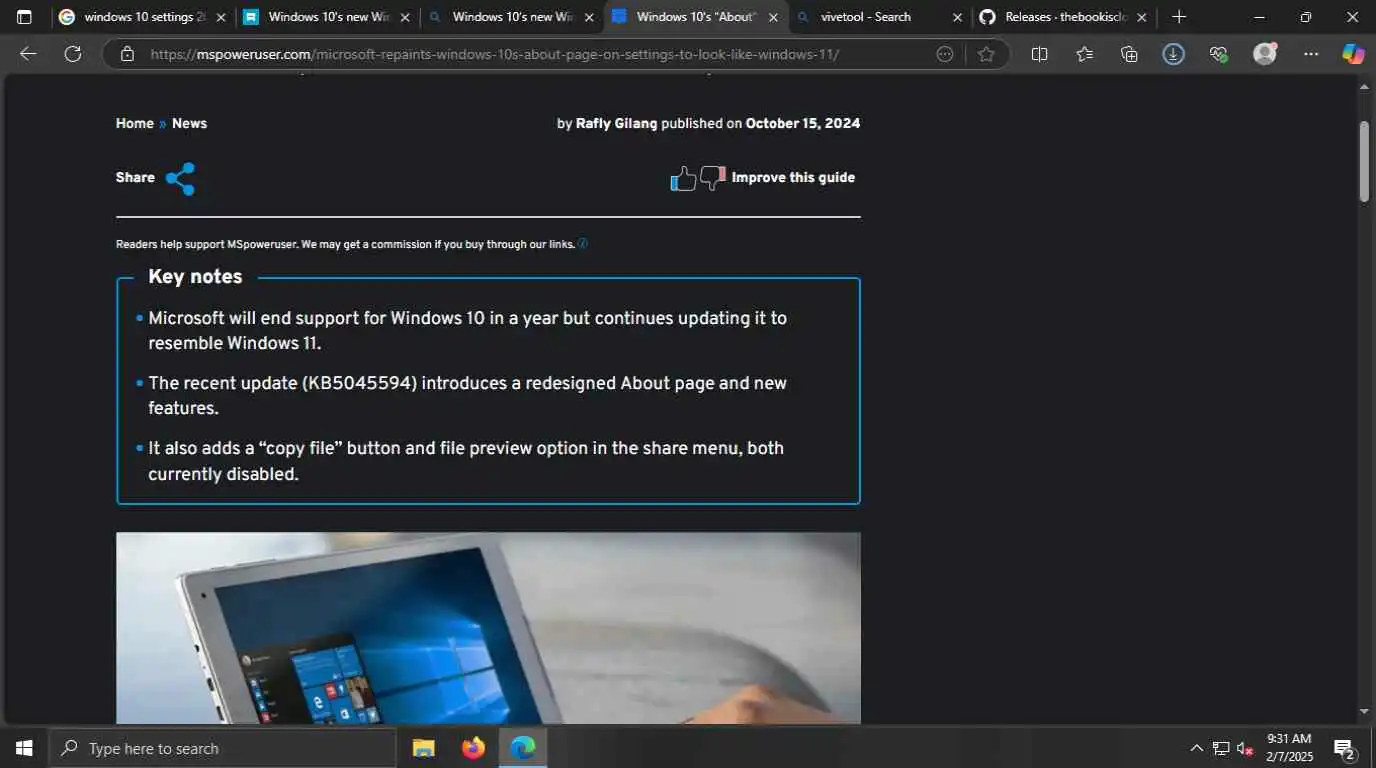This screenshot has height=768, width=1376.
Task: Launch Firefox from the taskbar
Action: click(x=473, y=748)
